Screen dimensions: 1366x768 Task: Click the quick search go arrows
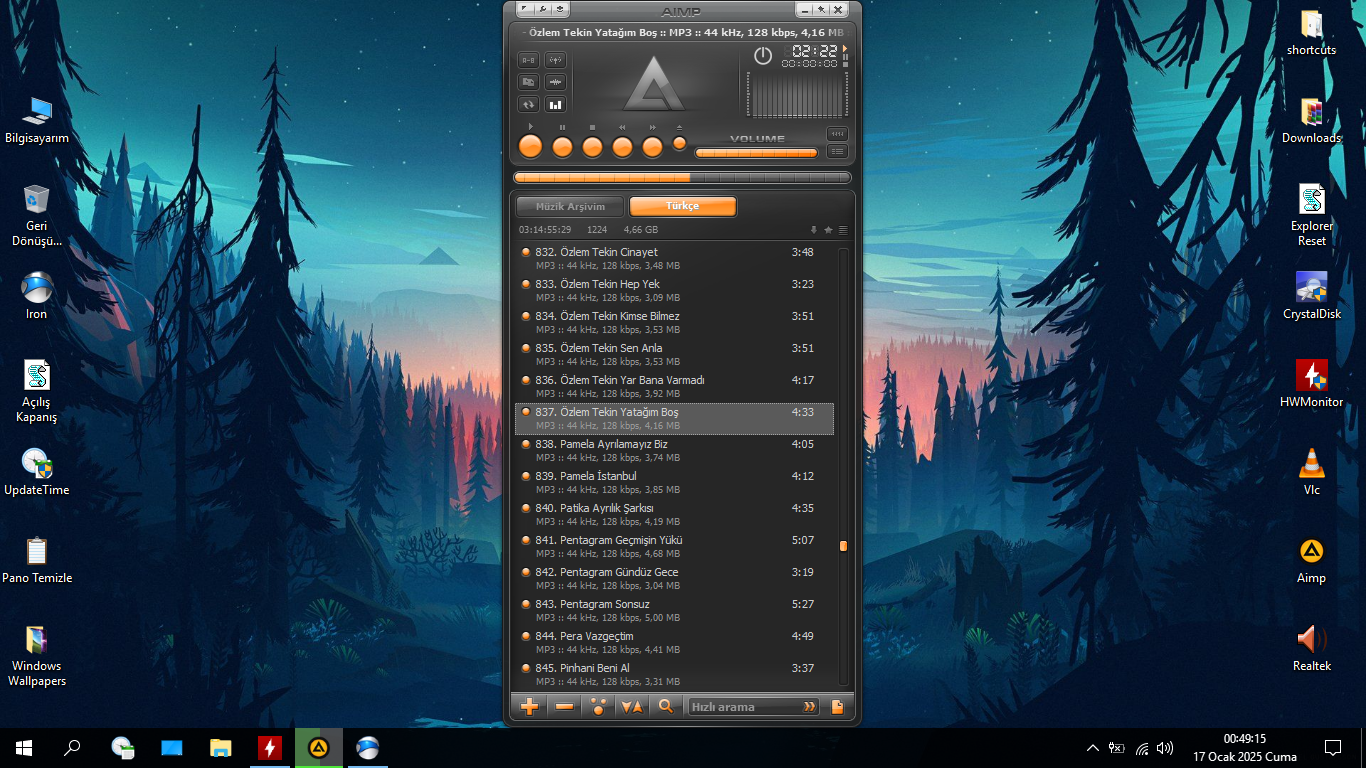(809, 707)
